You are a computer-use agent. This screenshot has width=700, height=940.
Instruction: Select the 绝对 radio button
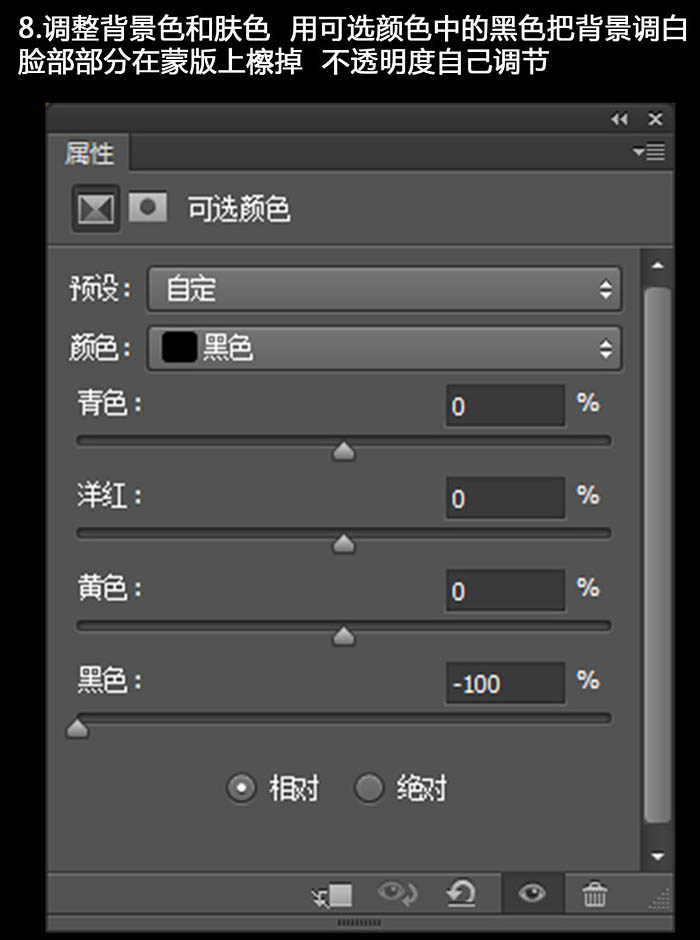[369, 788]
